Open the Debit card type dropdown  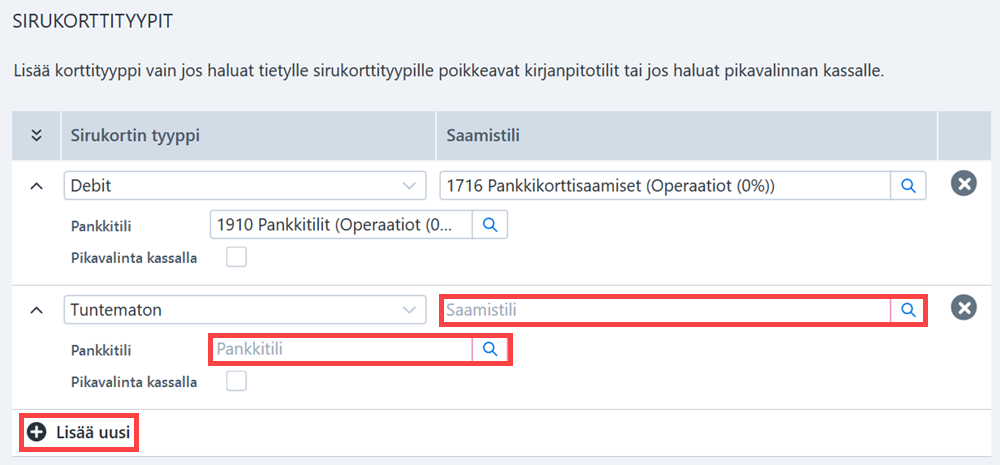click(245, 186)
